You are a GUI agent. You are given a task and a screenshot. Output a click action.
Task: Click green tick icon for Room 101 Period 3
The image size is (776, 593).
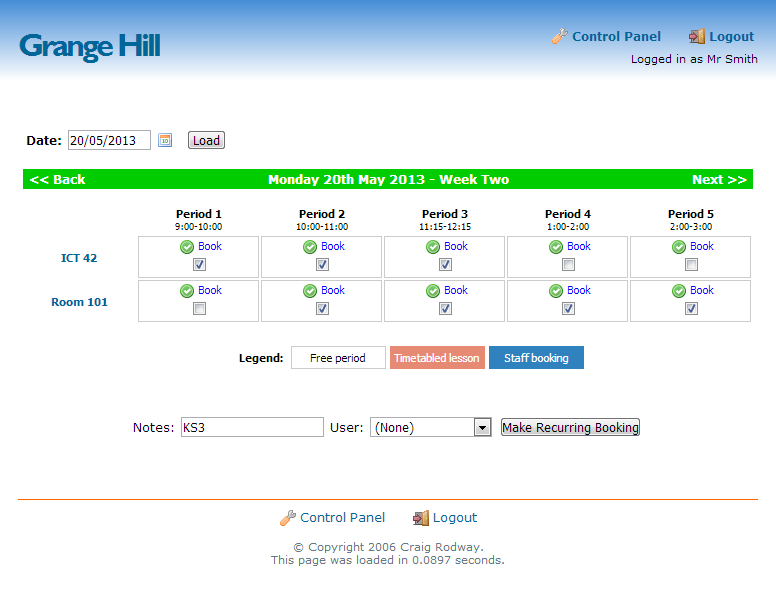tap(432, 291)
